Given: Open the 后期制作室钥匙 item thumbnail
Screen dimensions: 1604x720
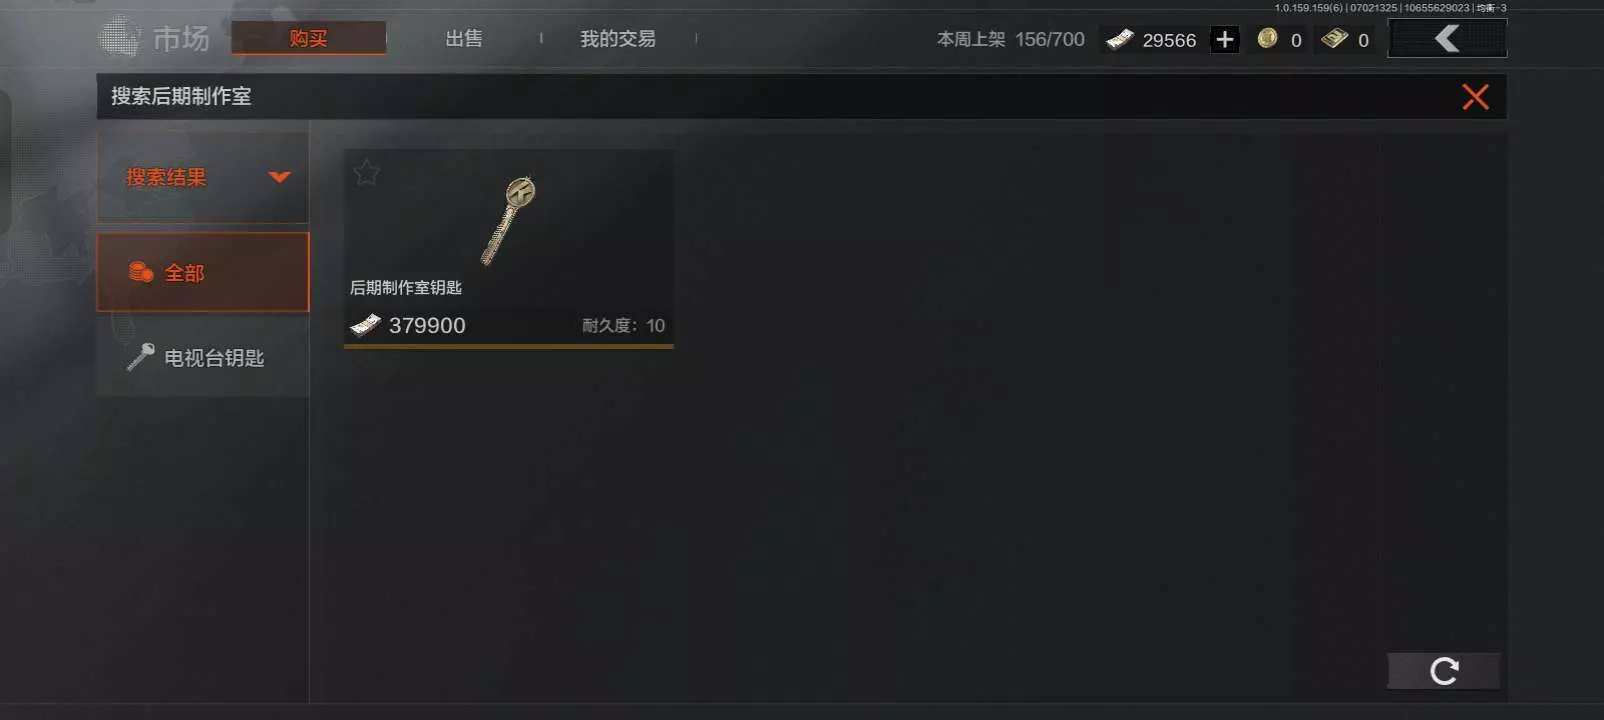Looking at the screenshot, I should point(508,220).
